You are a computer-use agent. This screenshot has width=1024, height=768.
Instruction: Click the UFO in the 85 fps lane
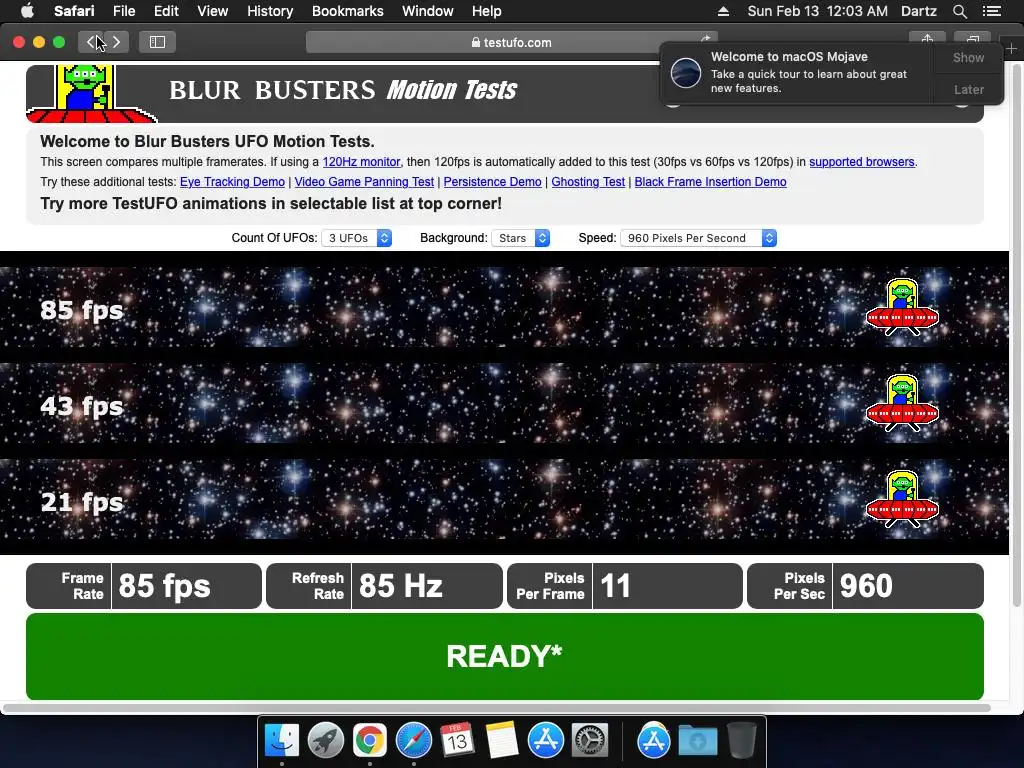[x=903, y=307]
